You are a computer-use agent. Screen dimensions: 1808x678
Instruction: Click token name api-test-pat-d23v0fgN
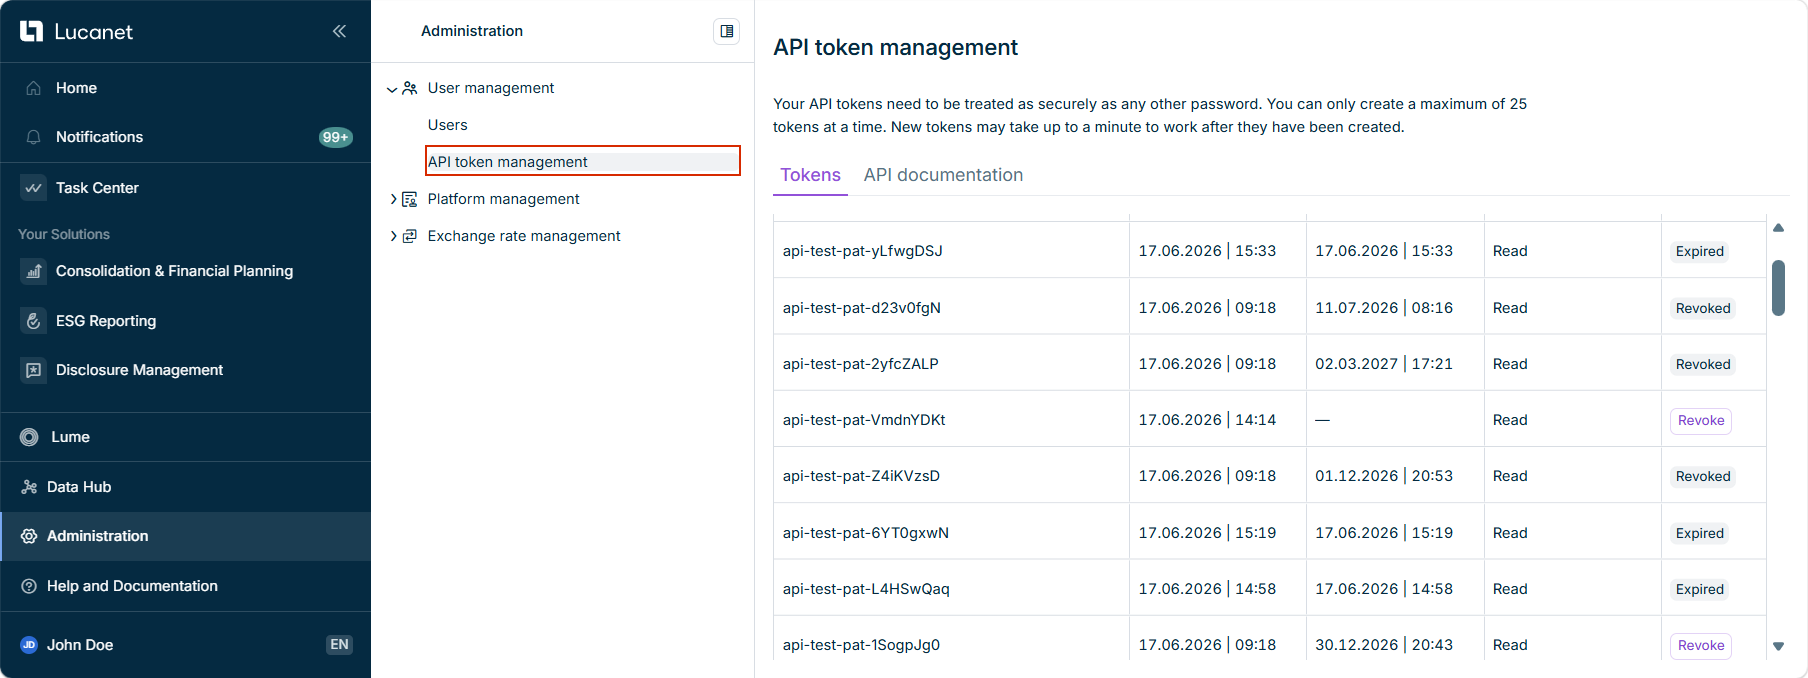tap(861, 308)
